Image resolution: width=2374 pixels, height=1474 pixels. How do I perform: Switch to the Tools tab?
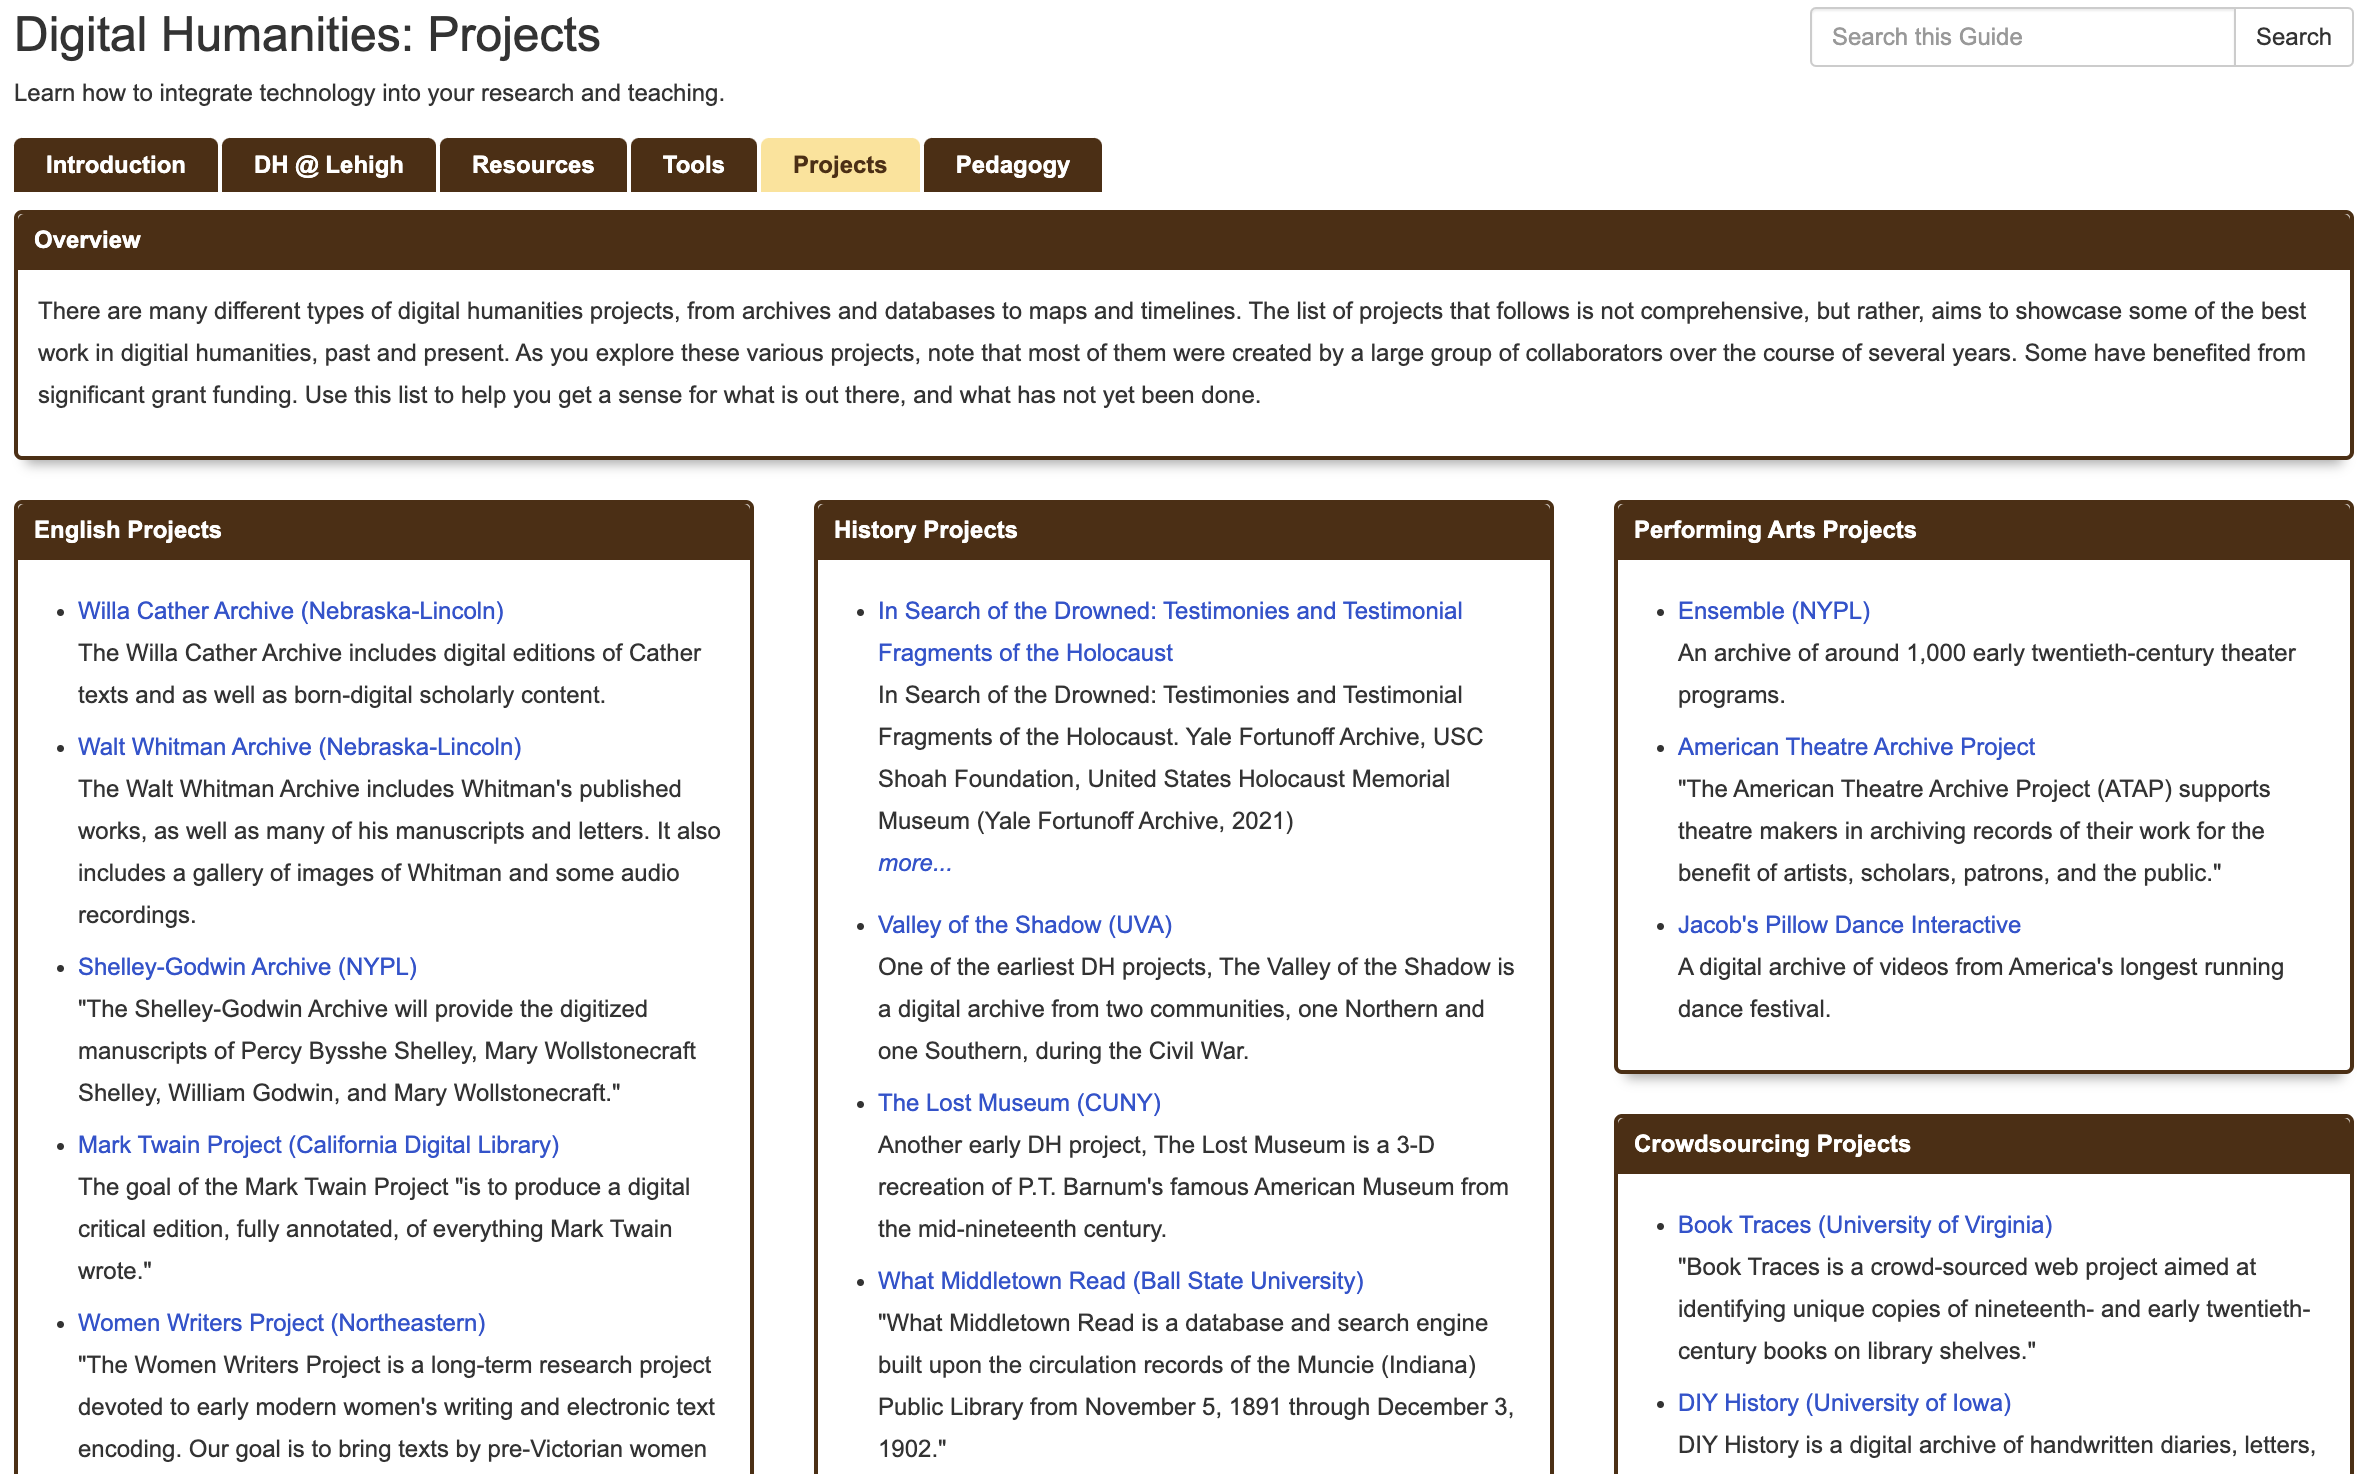693,164
